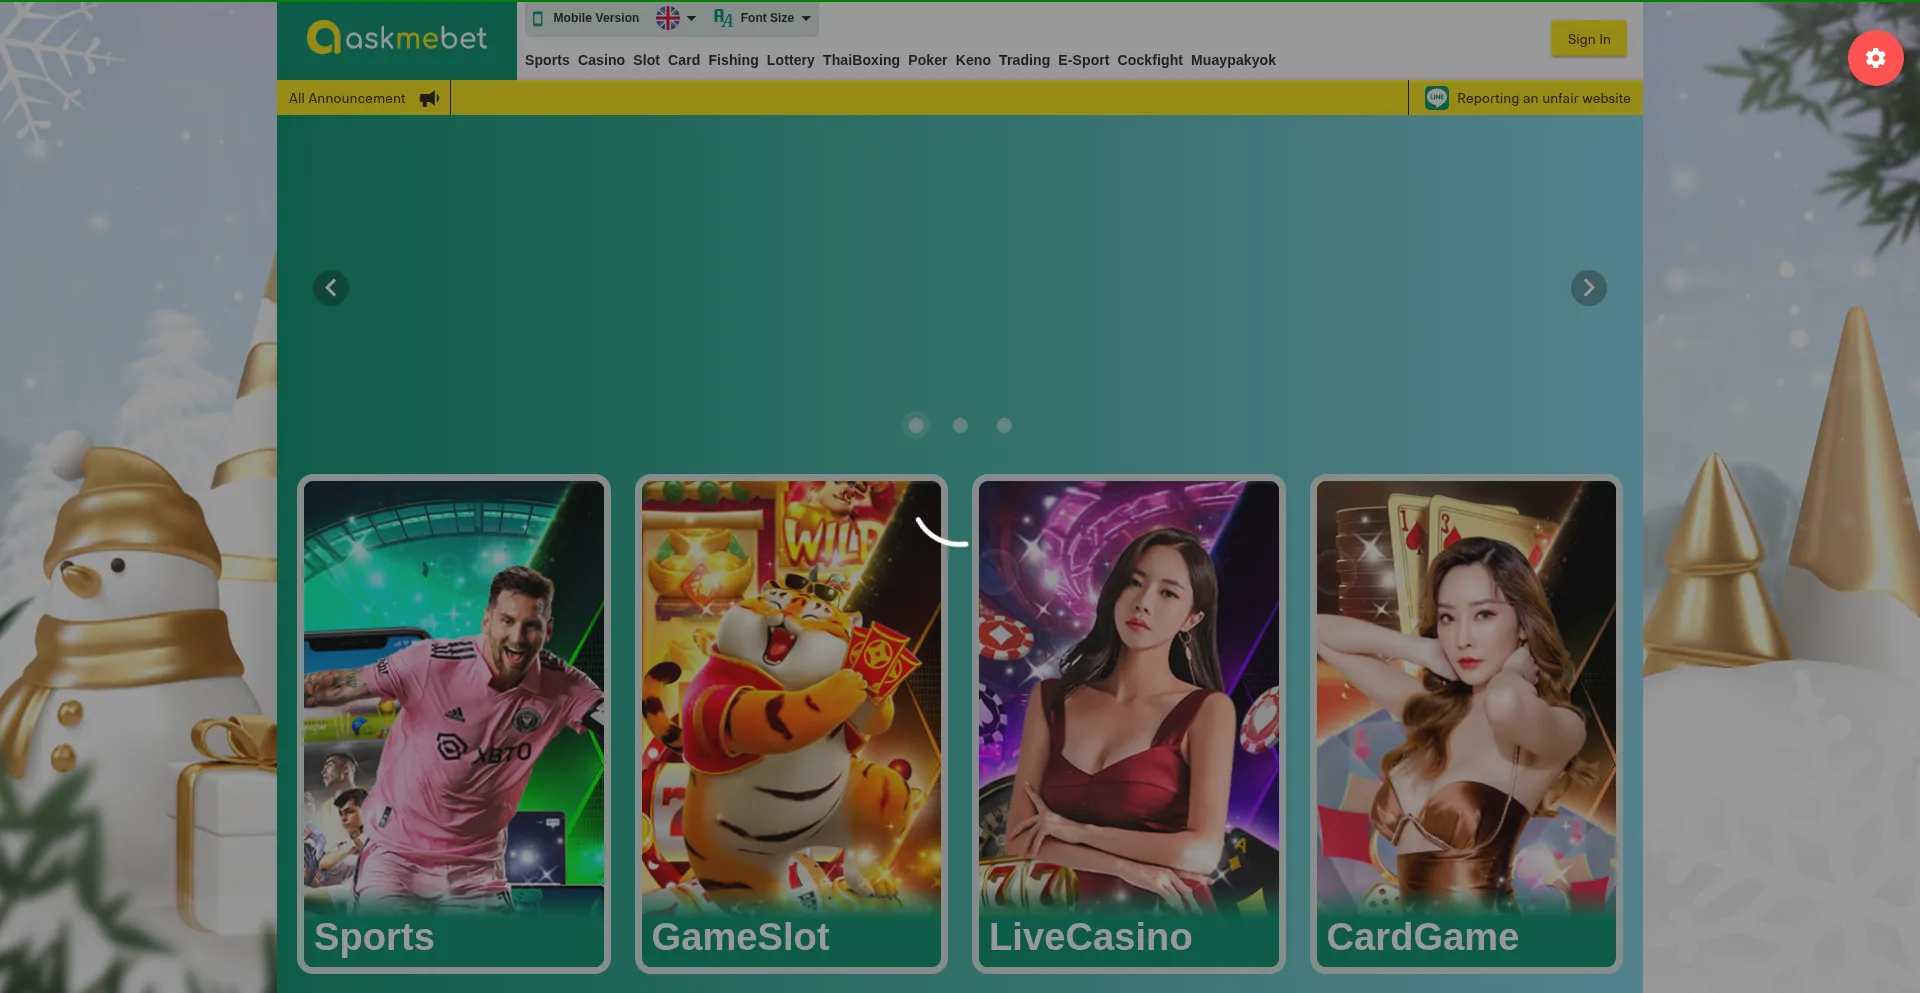Select the second carousel dot
This screenshot has width=1920, height=993.
point(960,426)
